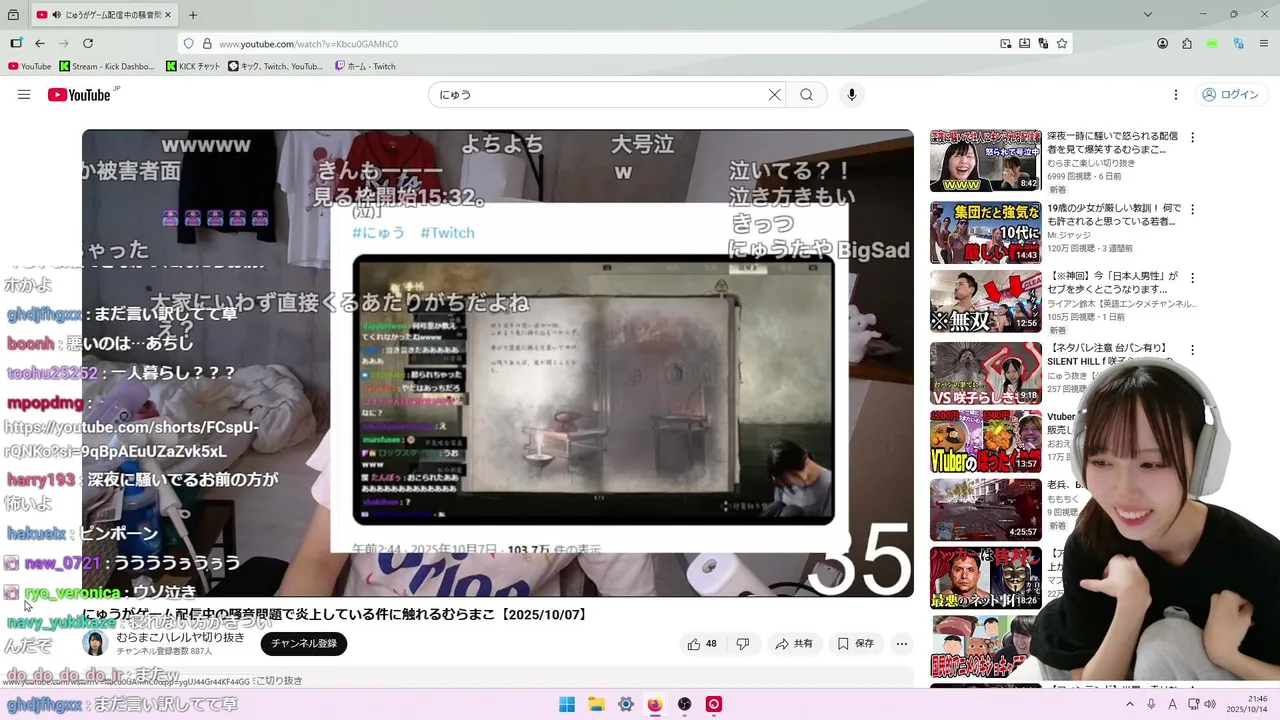The image size is (1280, 720).
Task: Open the red app icon in taskbar
Action: point(714,704)
